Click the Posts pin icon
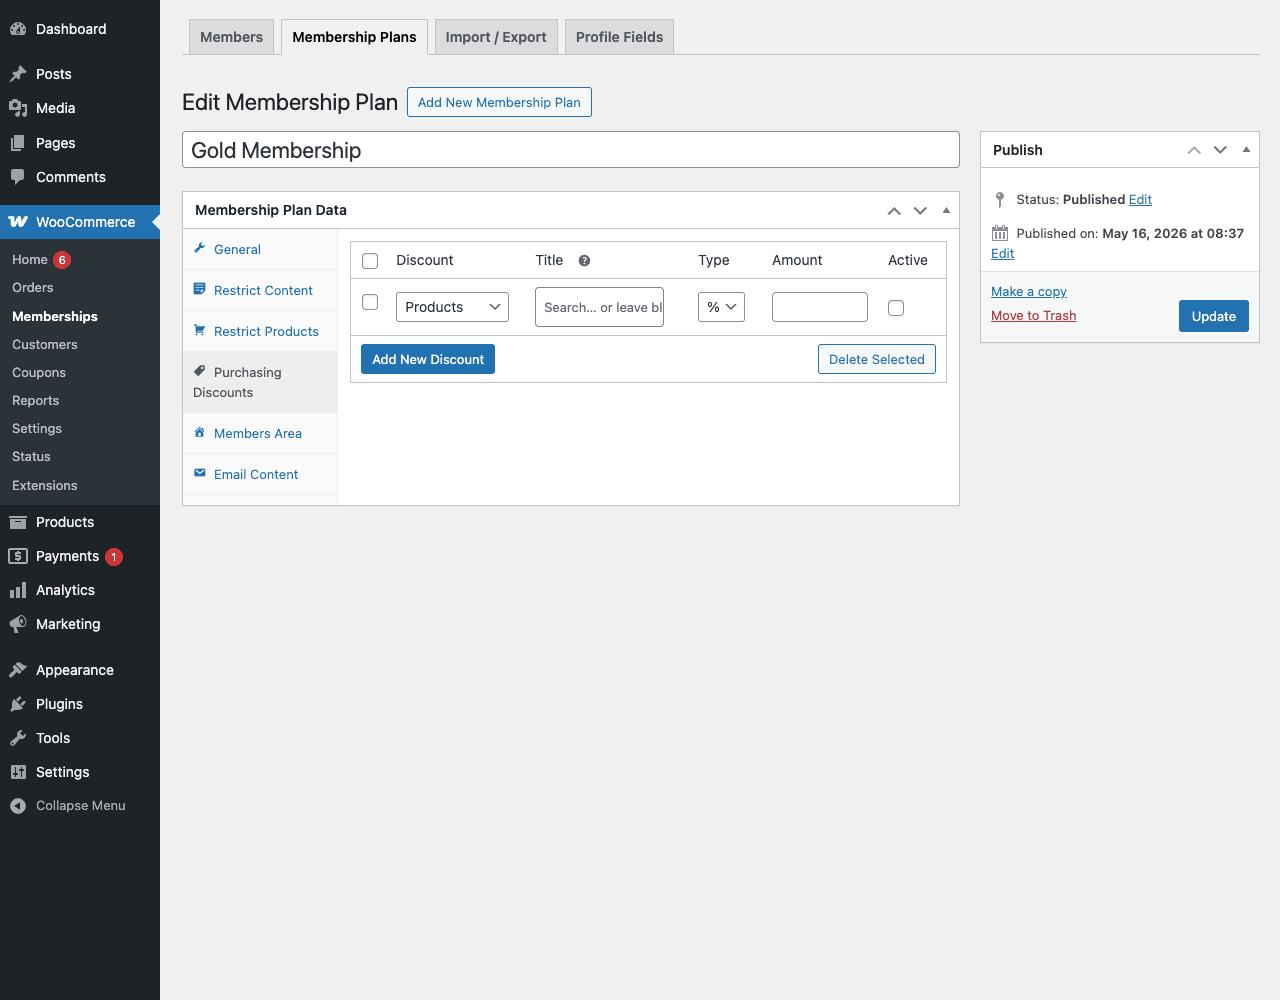Screen dimensions: 1280x1000 click(18, 74)
